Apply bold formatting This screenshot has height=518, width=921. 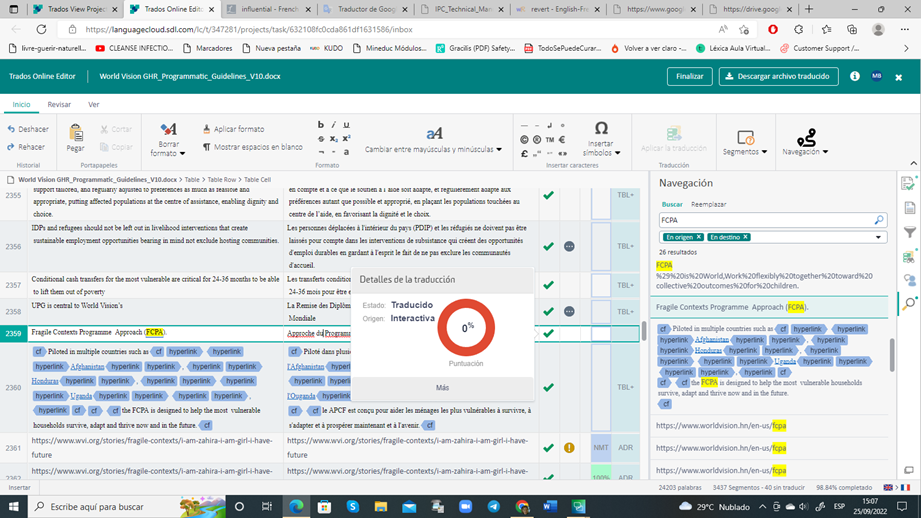321,125
